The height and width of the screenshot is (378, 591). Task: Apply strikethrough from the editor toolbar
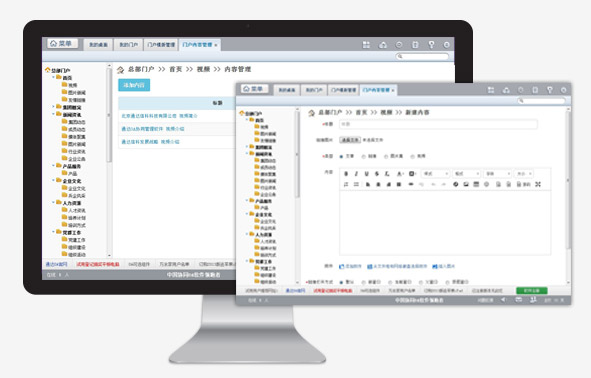click(377, 174)
